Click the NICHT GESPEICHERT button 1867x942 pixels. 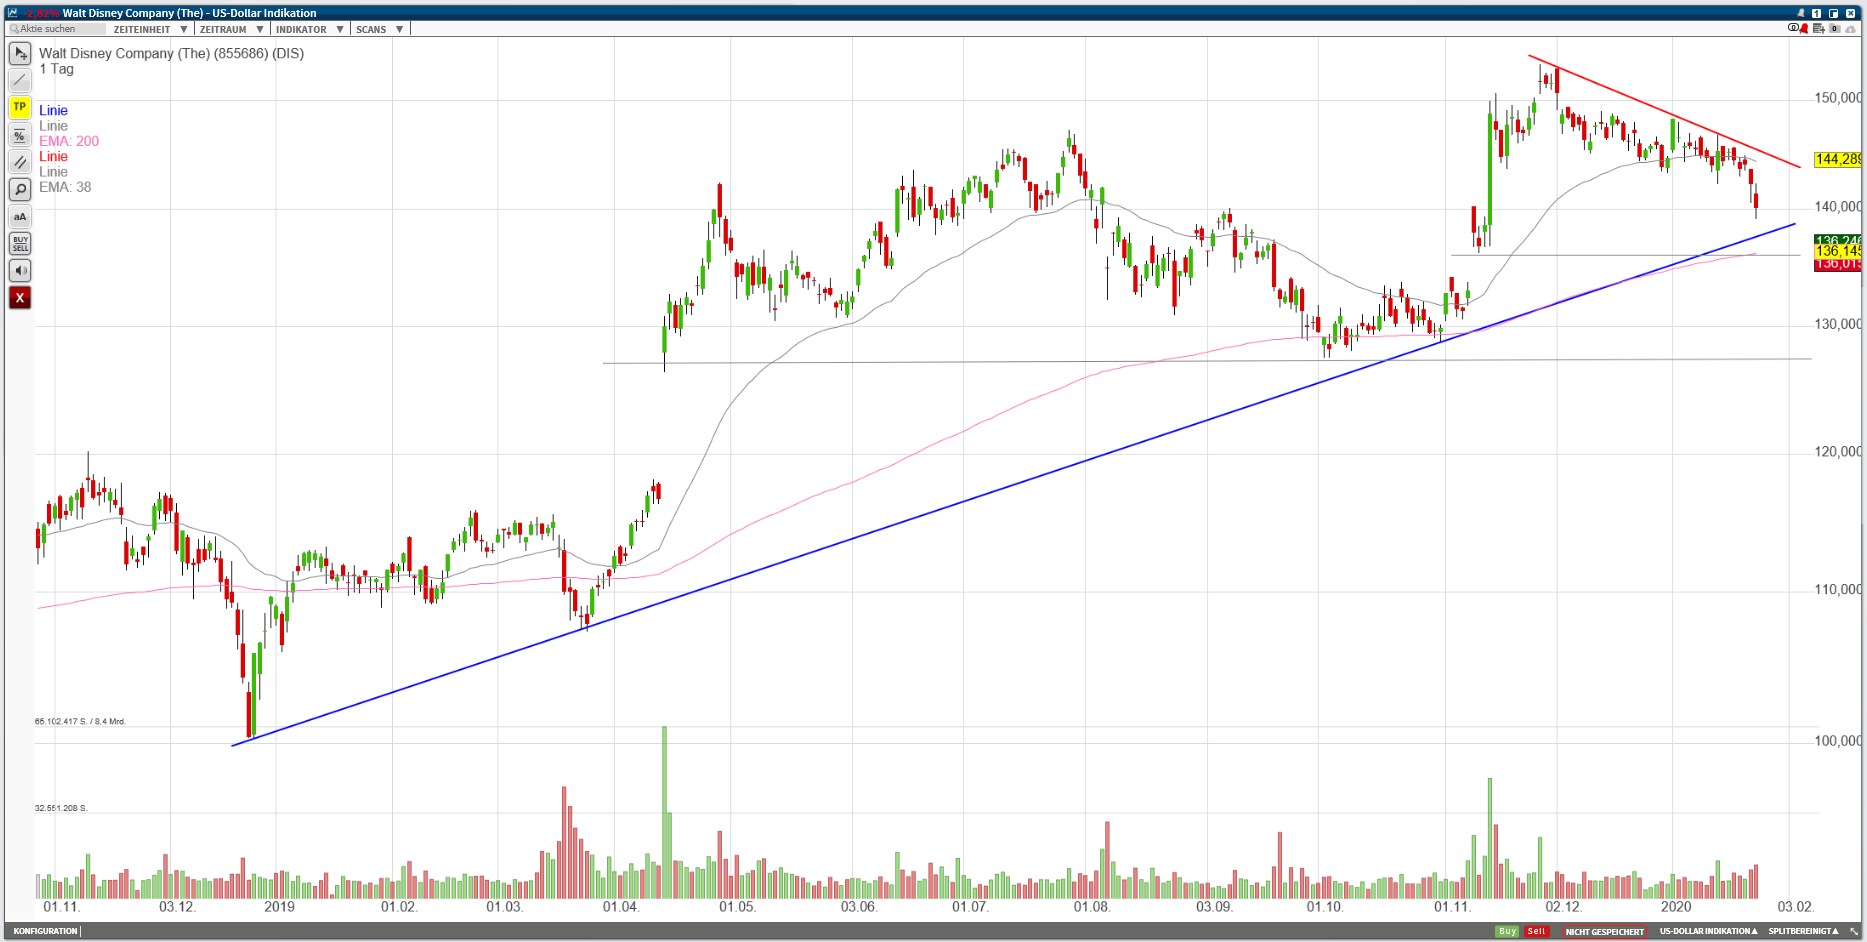tap(1604, 932)
